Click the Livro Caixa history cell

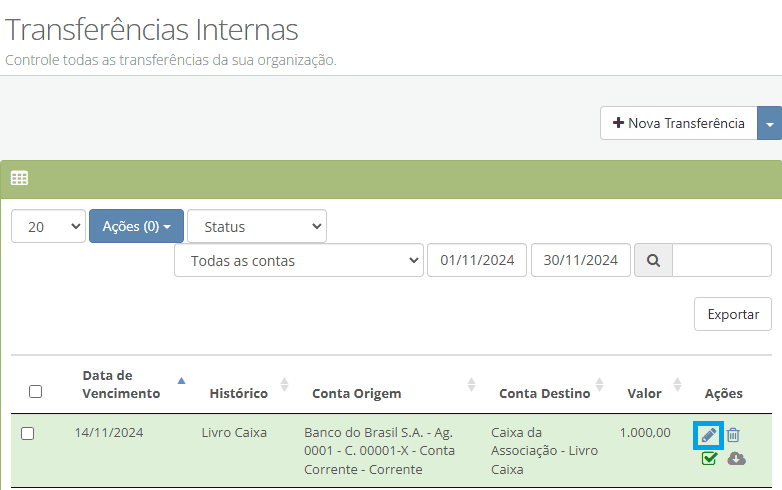(234, 432)
